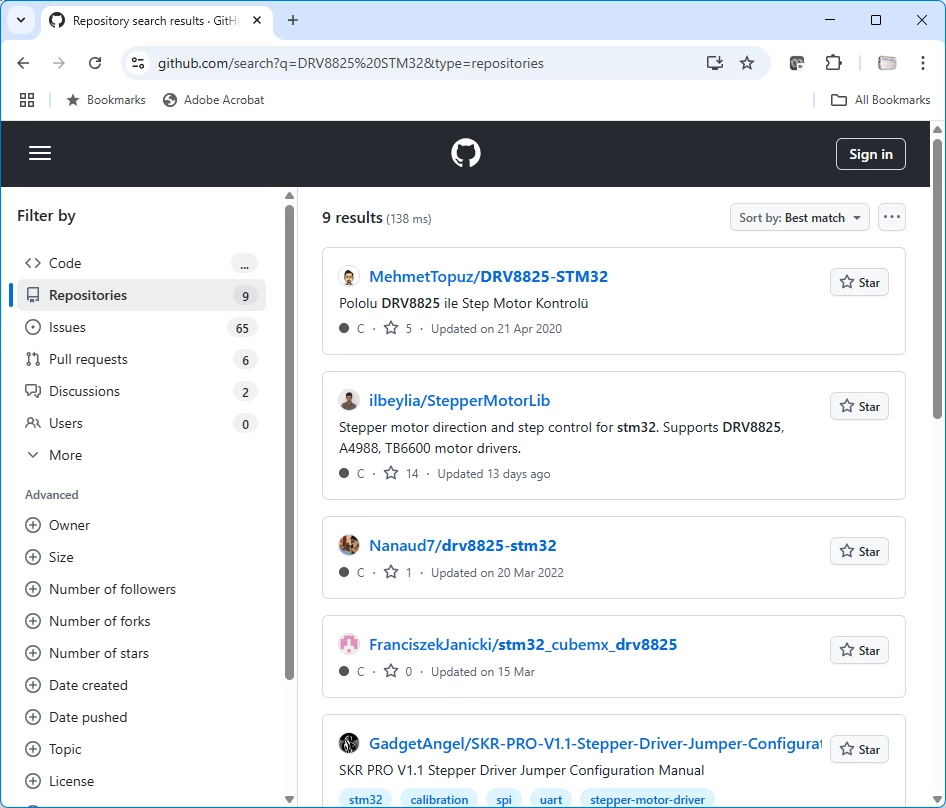This screenshot has width=946, height=808.
Task: Click the star count icon on stm32_cubemx_drv8825
Action: tap(392, 671)
